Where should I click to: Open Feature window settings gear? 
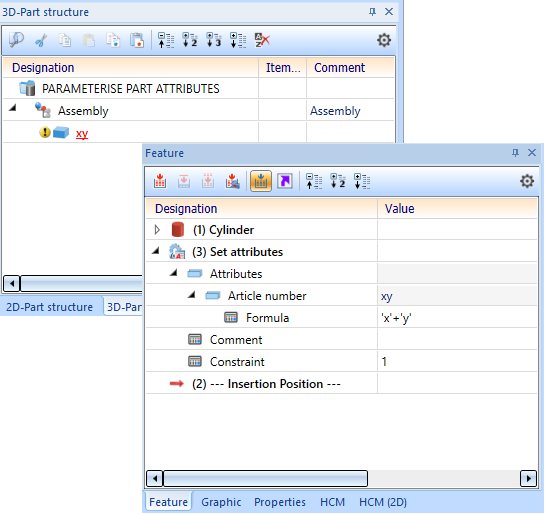(527, 181)
